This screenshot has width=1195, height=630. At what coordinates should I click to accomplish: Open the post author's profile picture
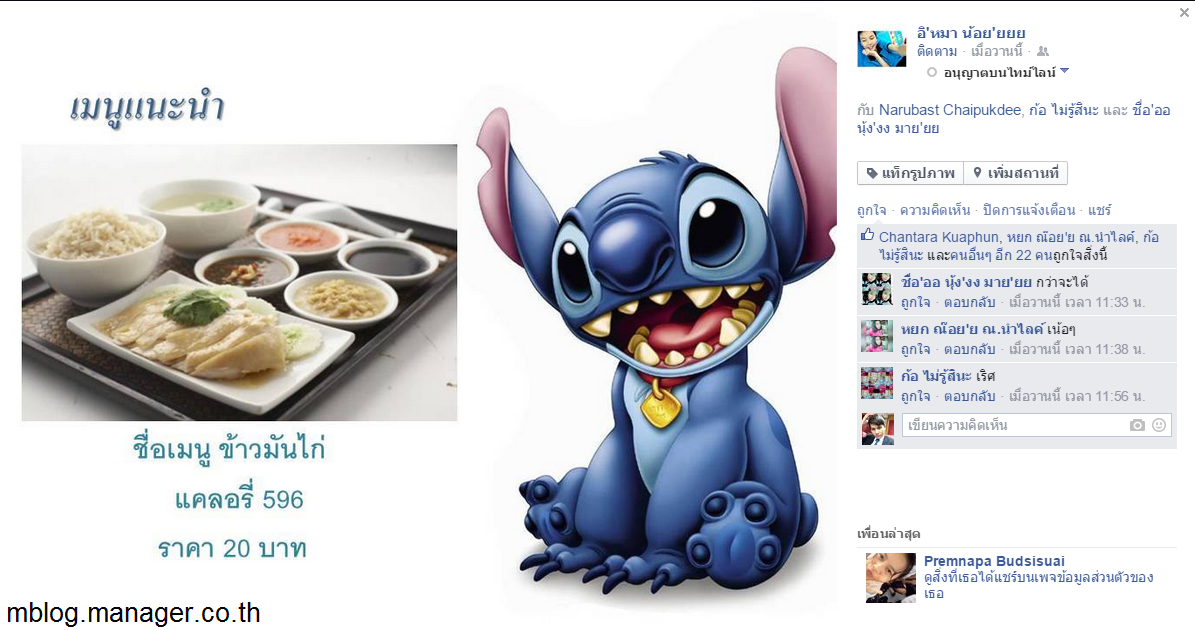coord(882,49)
